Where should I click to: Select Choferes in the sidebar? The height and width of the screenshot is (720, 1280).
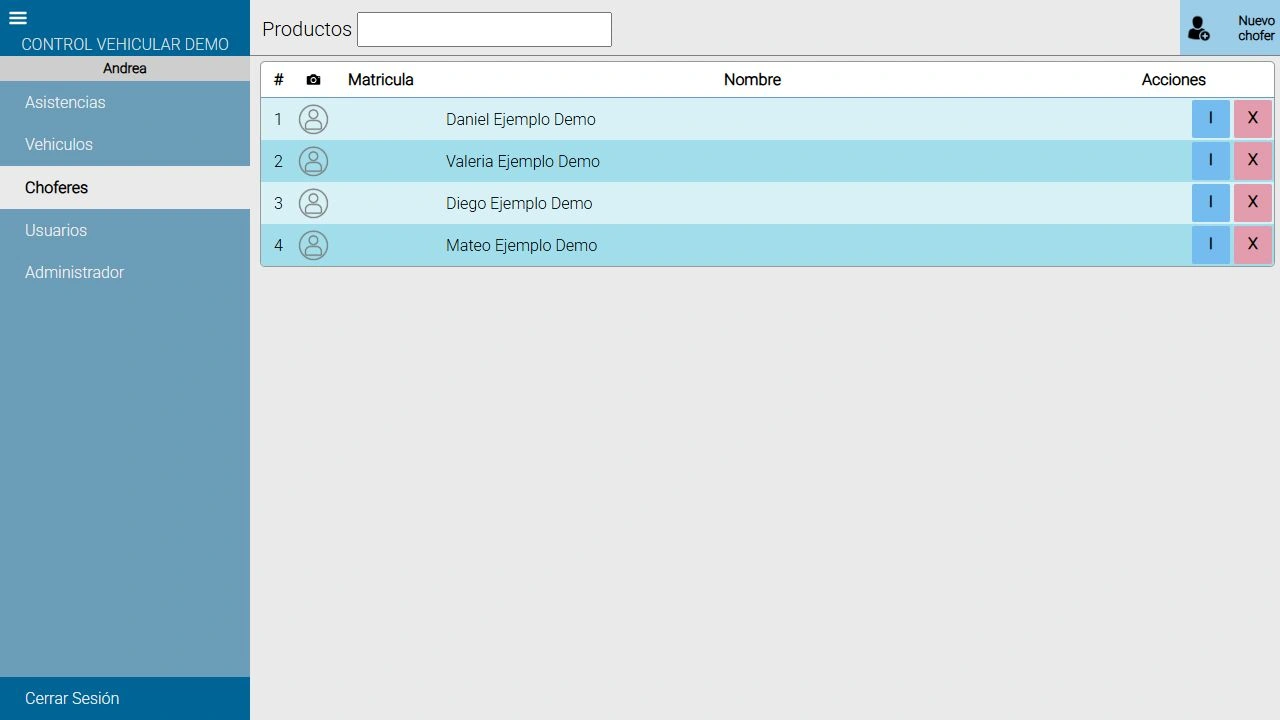point(125,187)
